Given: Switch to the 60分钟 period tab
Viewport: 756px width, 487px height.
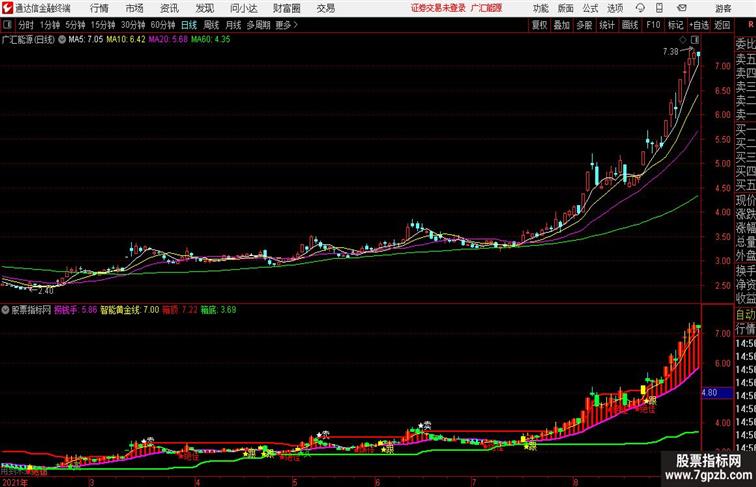Looking at the screenshot, I should (163, 25).
